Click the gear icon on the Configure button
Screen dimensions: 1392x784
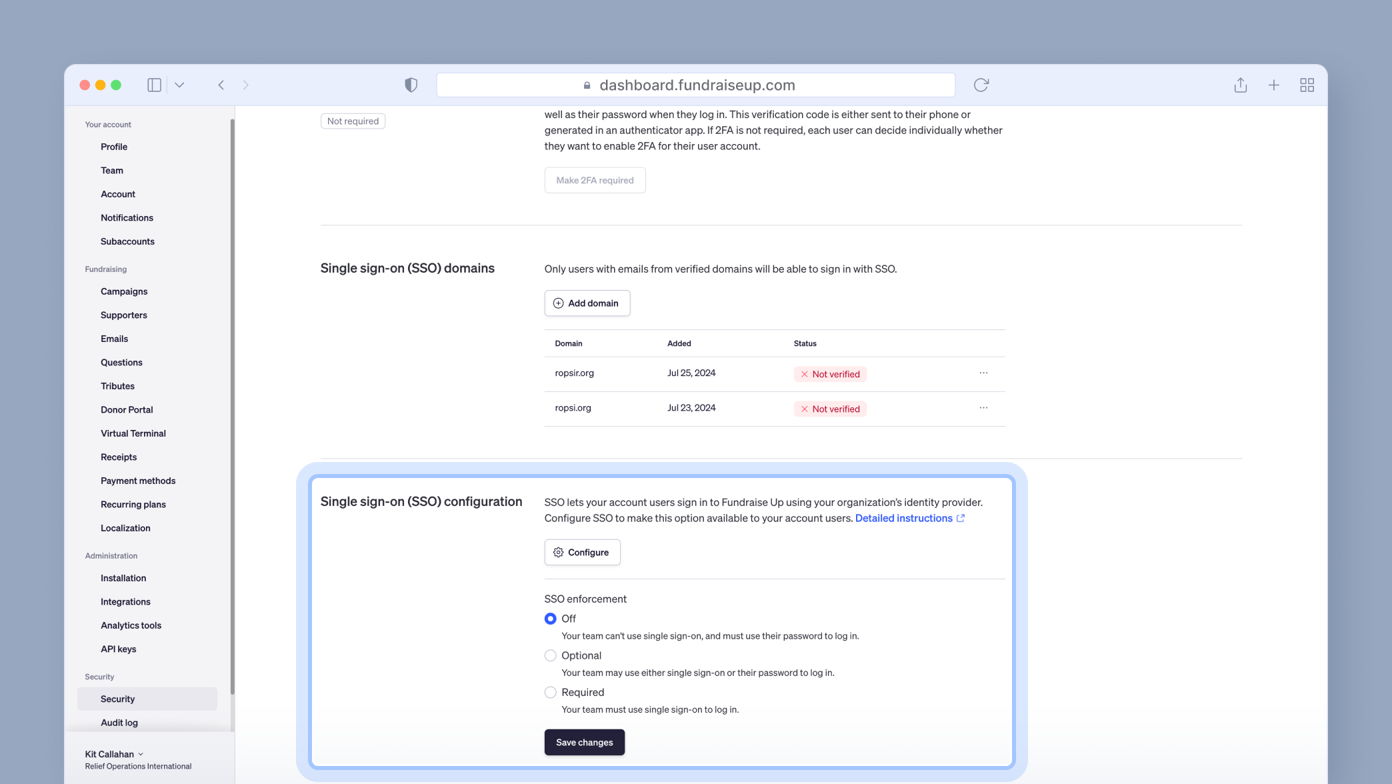558,552
